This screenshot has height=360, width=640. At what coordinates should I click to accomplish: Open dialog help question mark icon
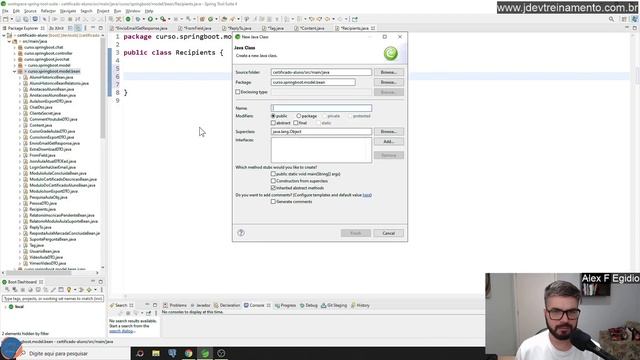pyautogui.click(x=241, y=233)
